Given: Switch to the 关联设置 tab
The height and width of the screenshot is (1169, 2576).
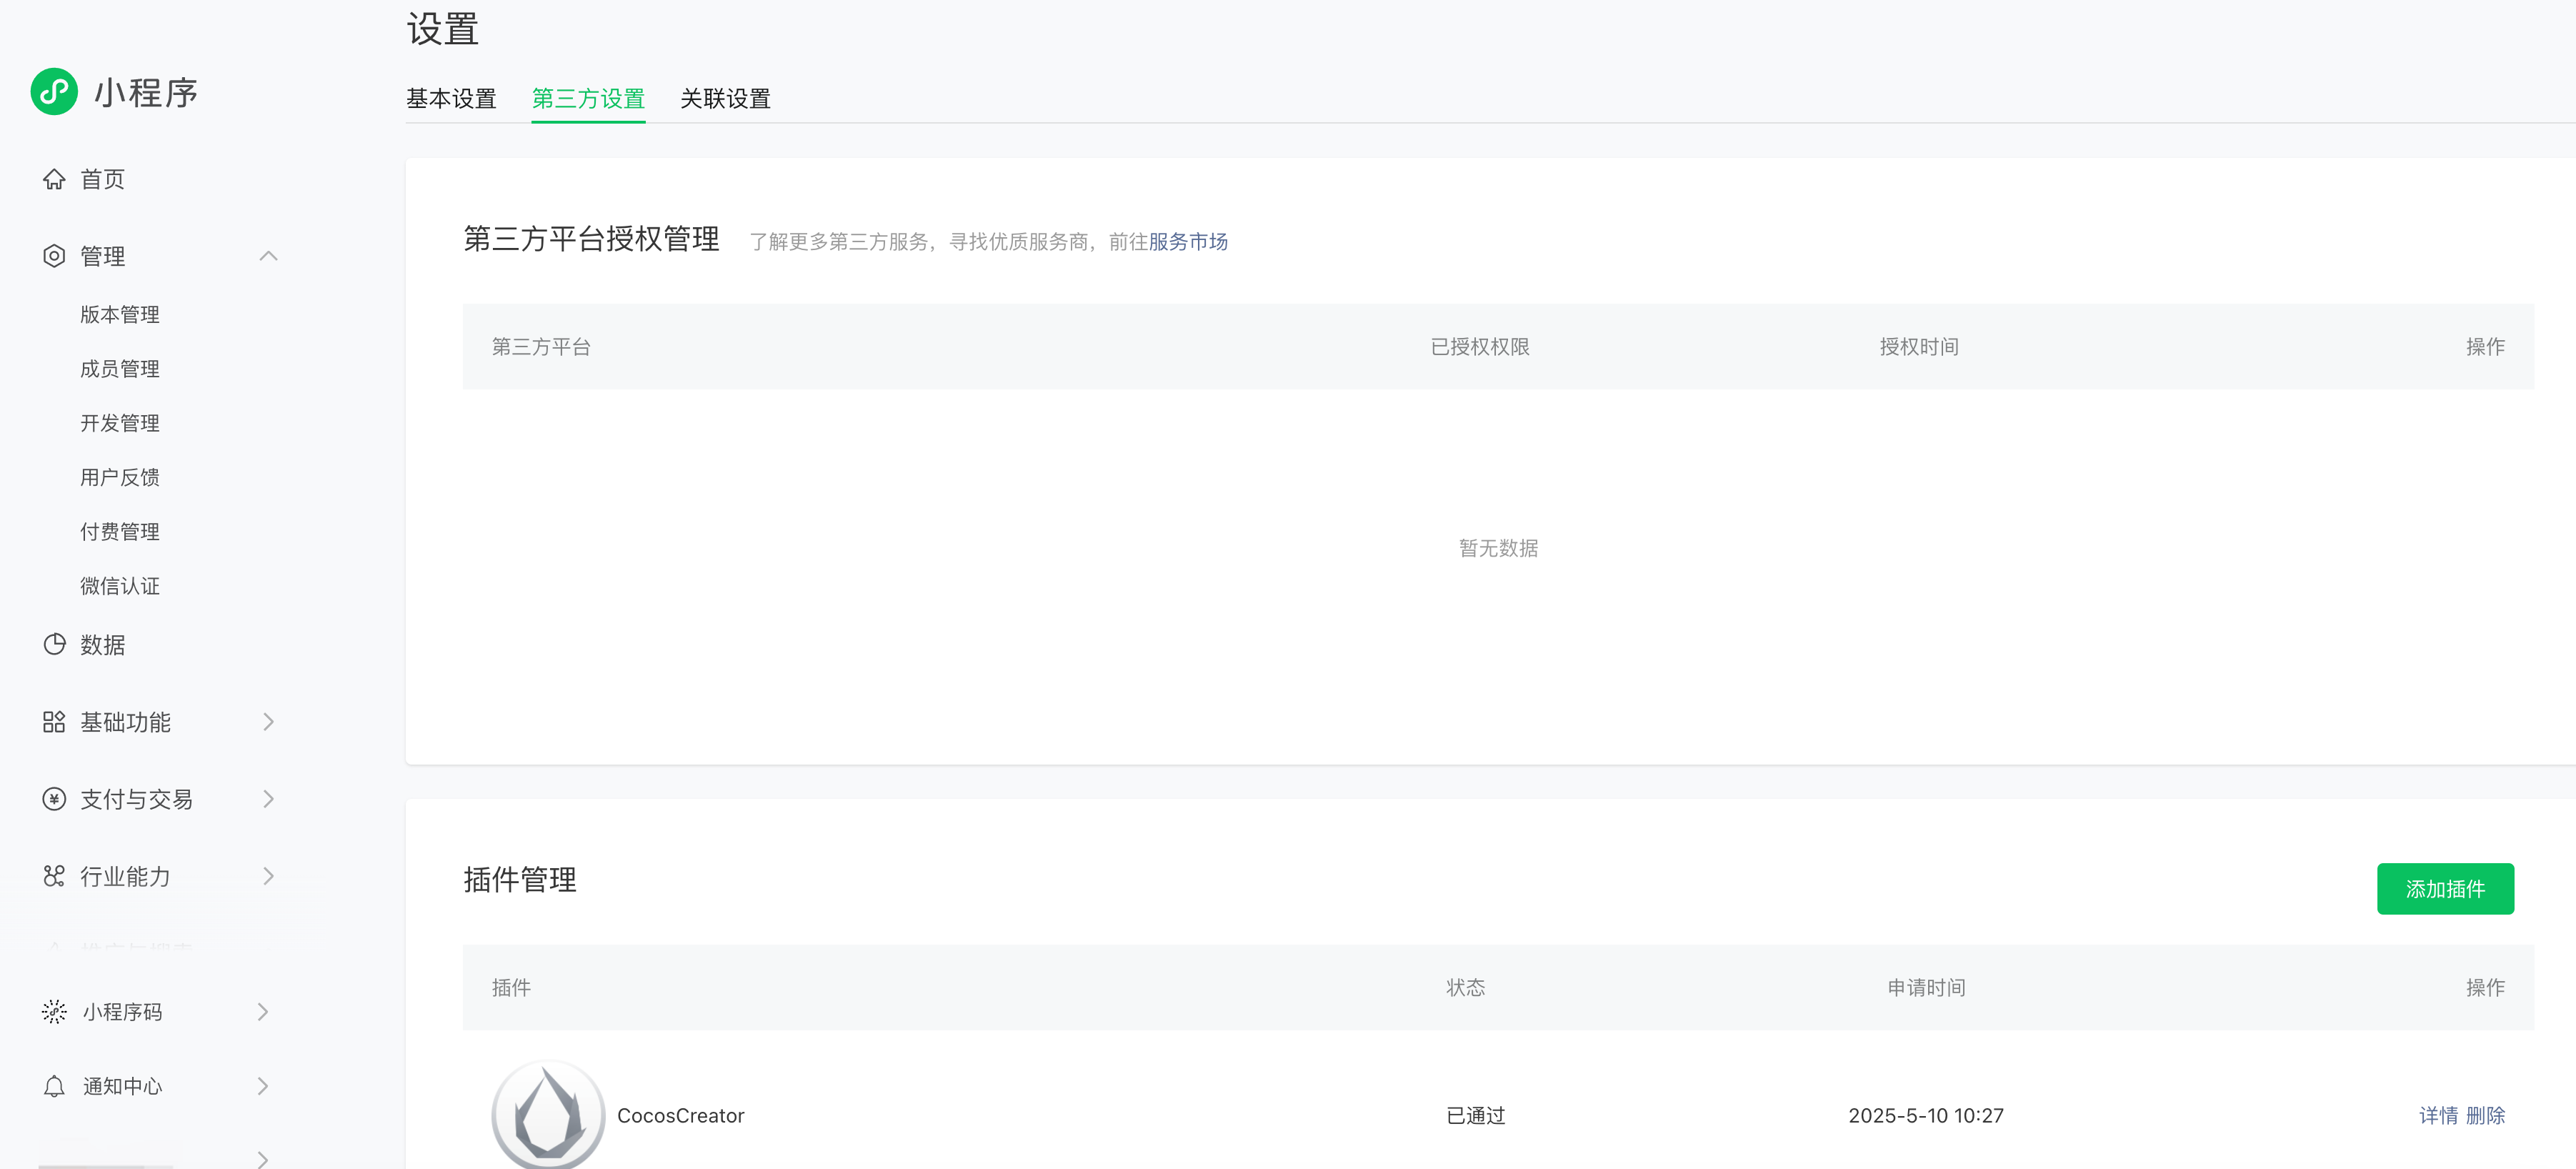Looking at the screenshot, I should click(725, 99).
